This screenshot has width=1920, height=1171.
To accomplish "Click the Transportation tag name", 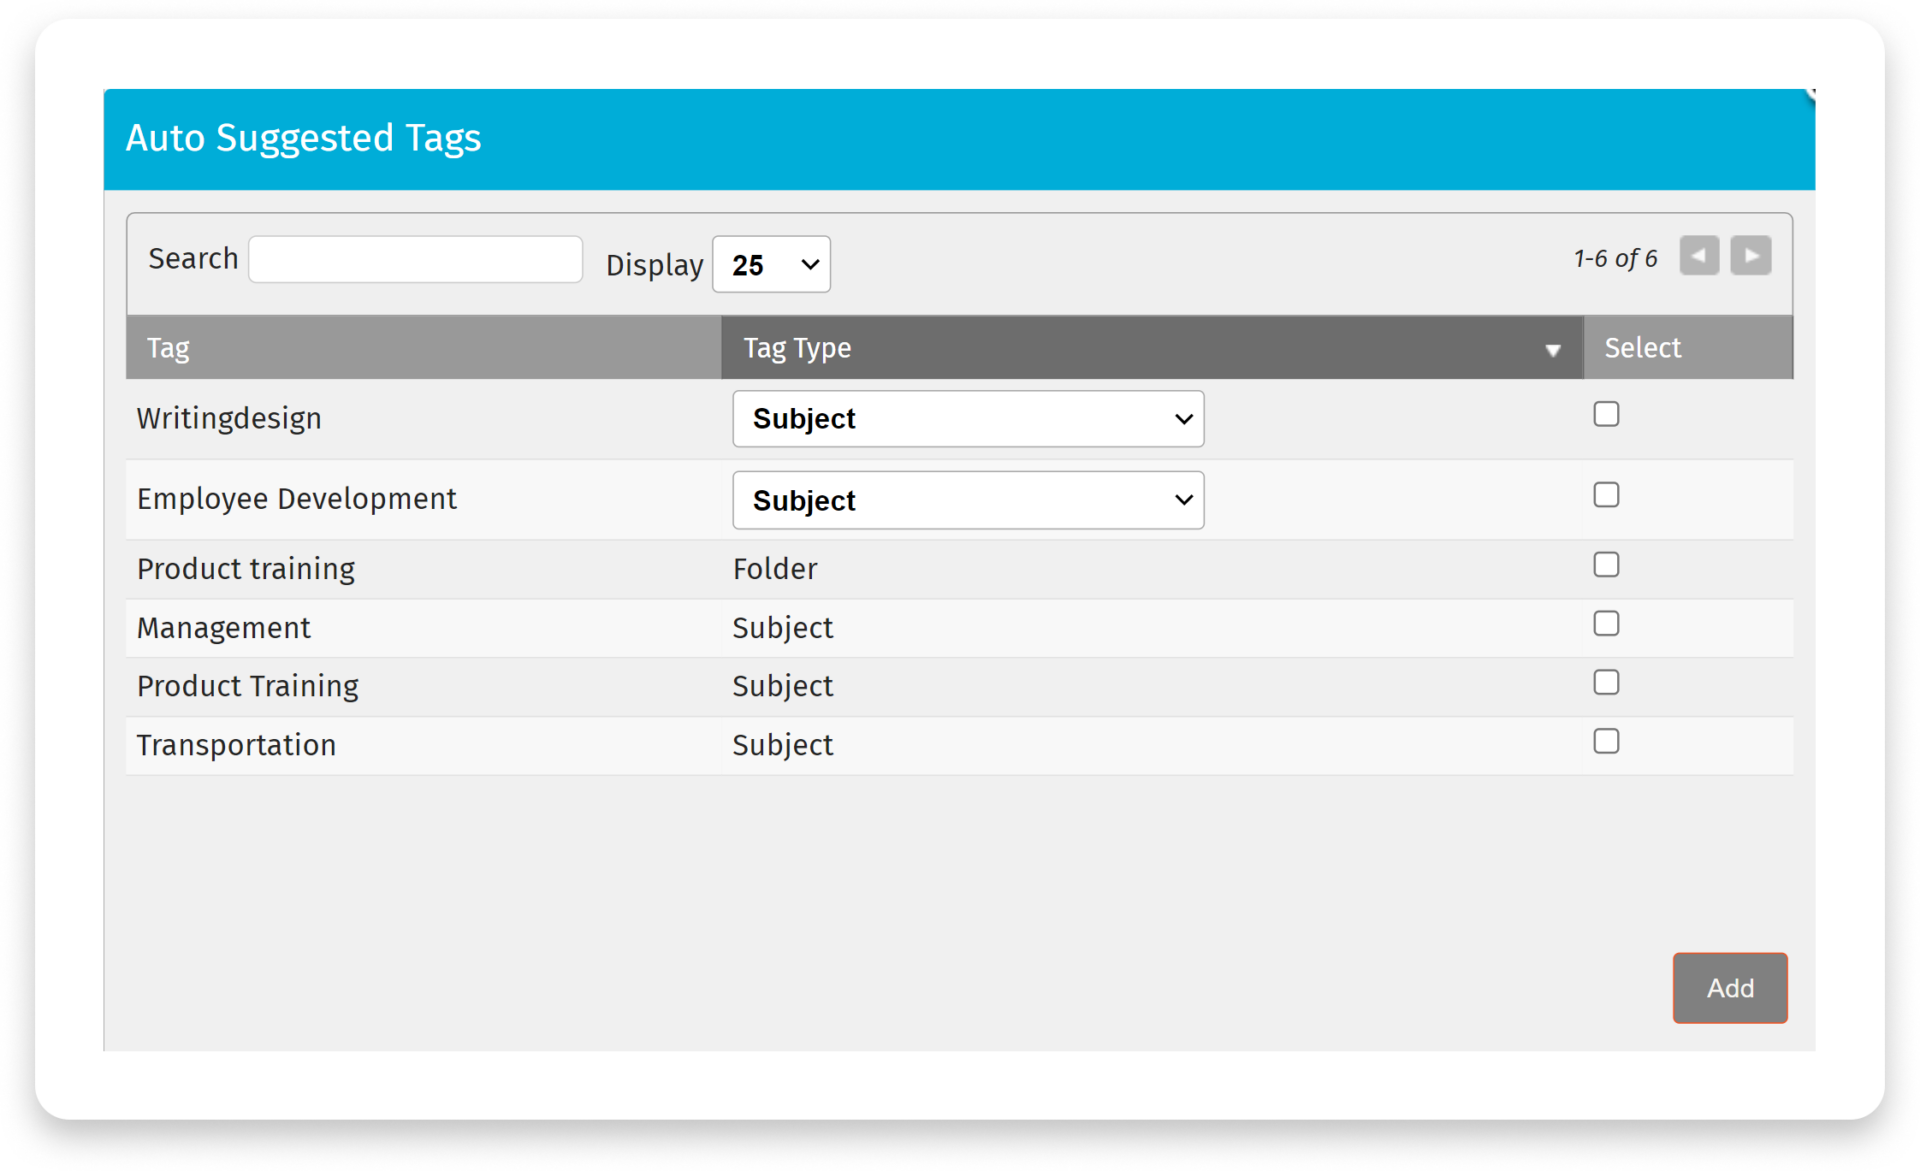I will pyautogui.click(x=236, y=745).
